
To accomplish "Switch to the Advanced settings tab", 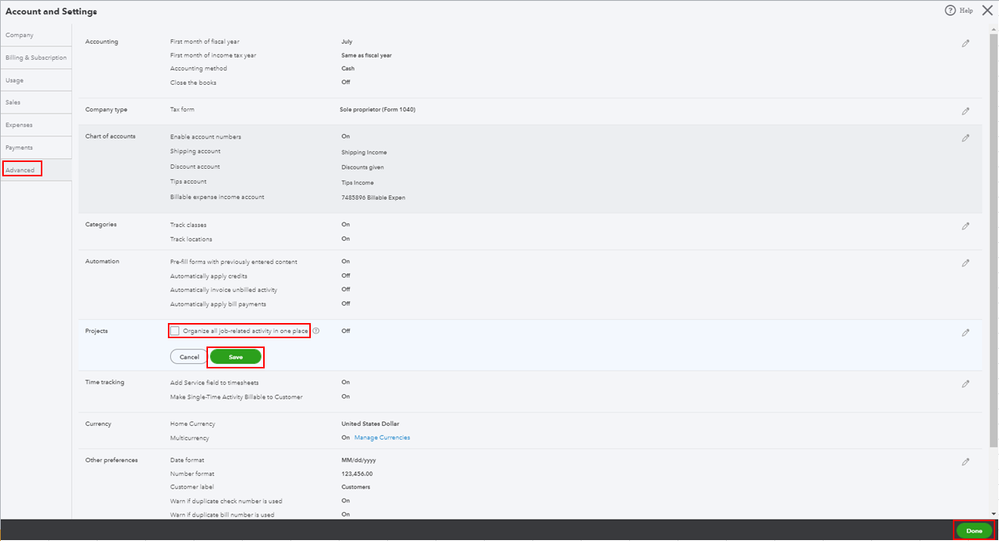I will (x=21, y=170).
